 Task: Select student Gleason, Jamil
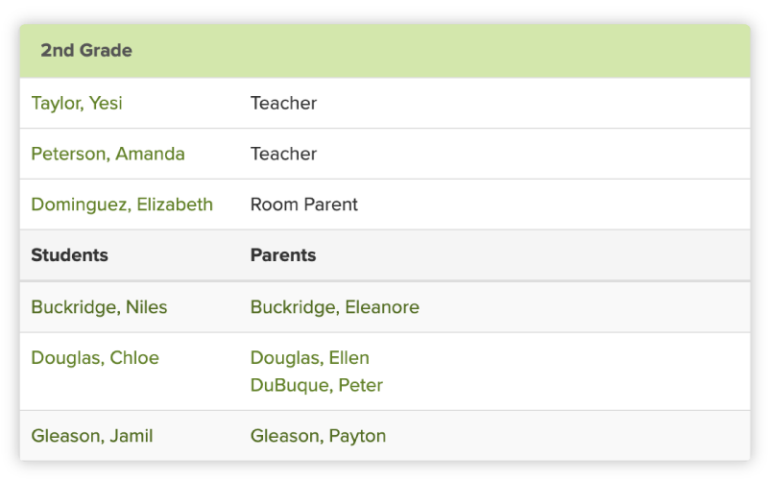(92, 436)
